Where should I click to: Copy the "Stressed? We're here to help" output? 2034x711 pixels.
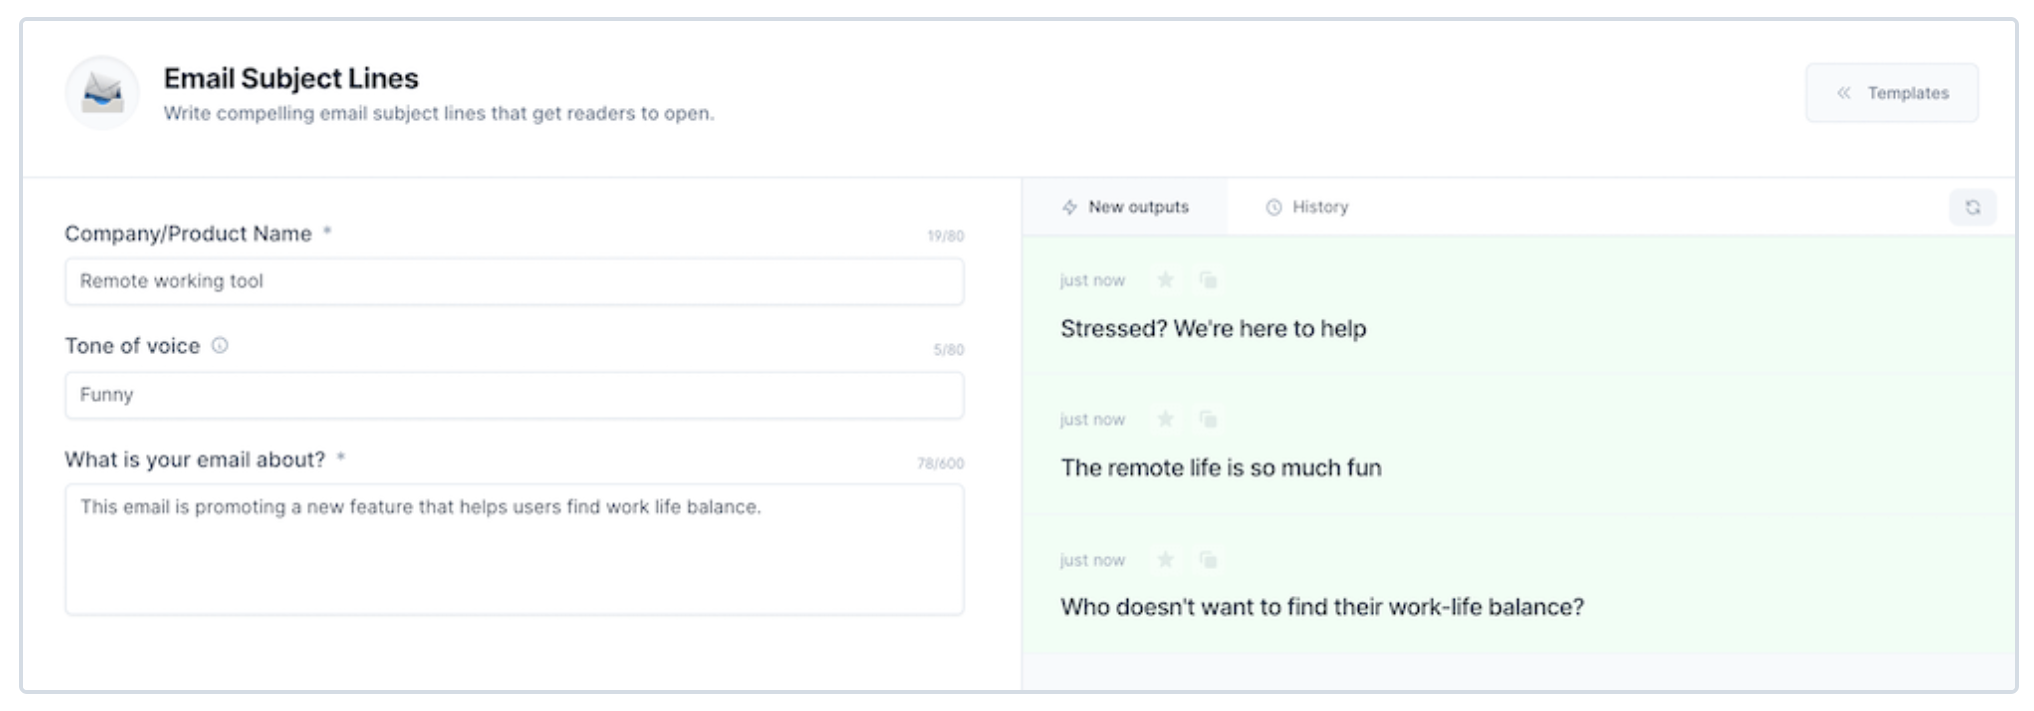(1208, 280)
